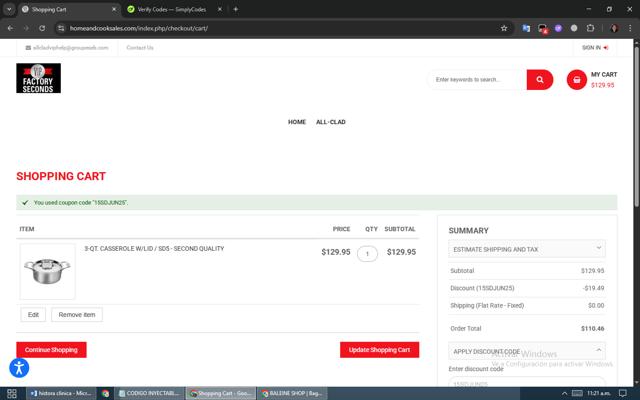640x400 pixels.
Task: Open historia clinica Word taskbar item
Action: (x=62, y=393)
